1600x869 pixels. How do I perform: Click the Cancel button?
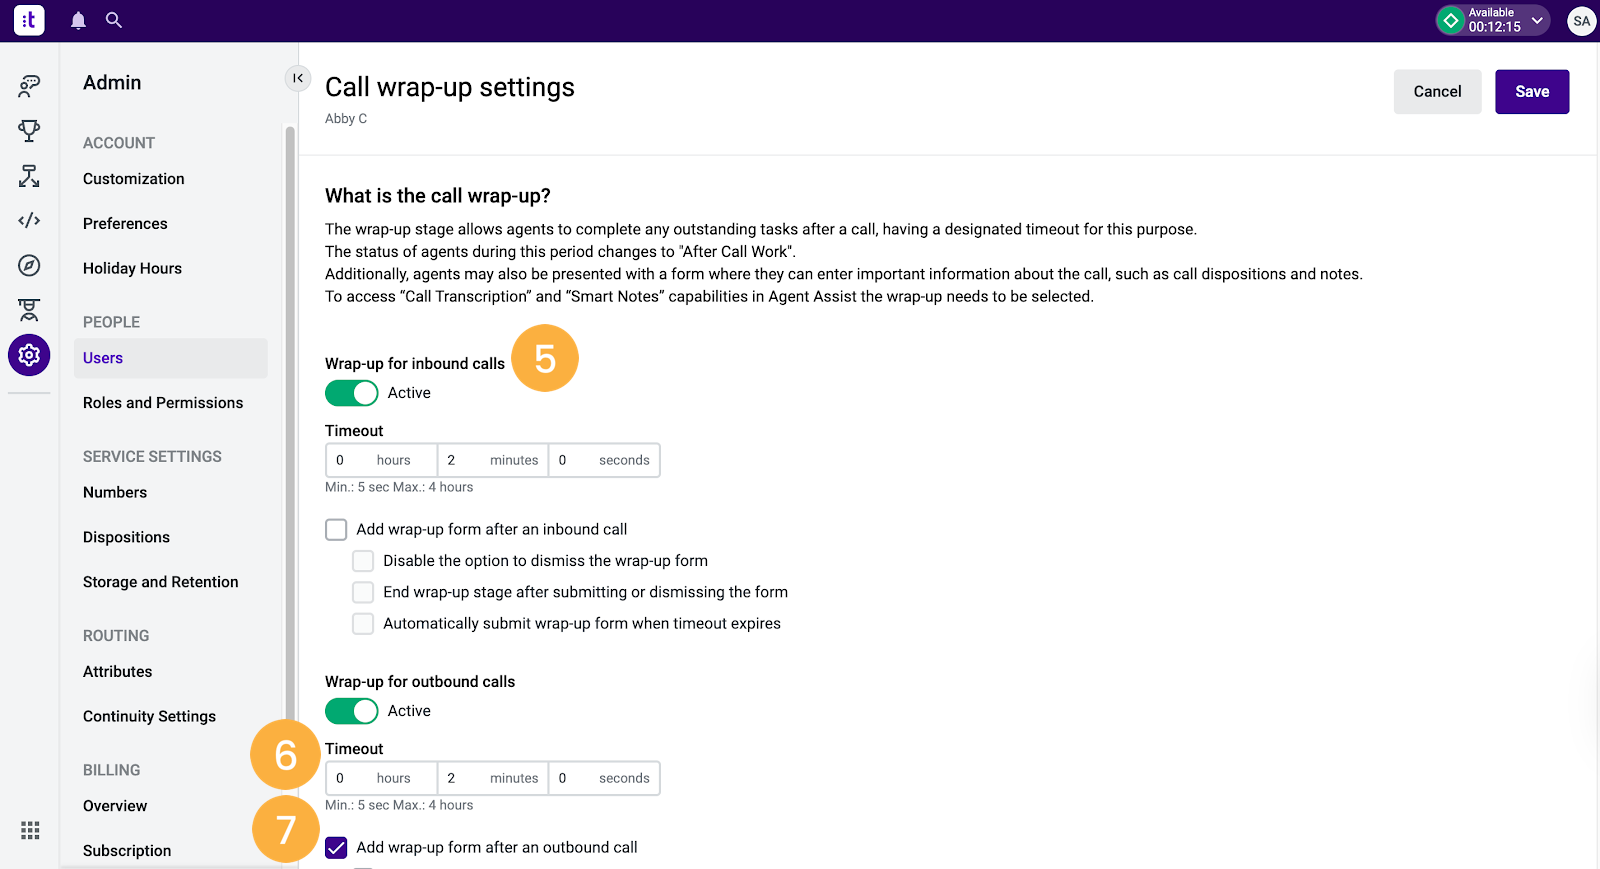tap(1437, 92)
